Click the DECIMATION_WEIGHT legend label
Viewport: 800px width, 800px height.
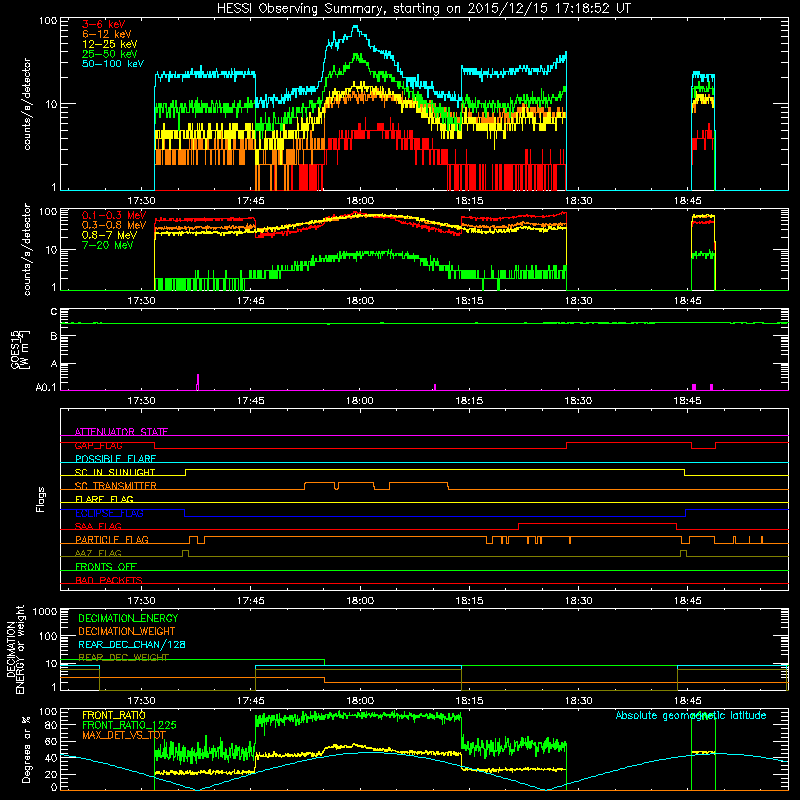127,631
